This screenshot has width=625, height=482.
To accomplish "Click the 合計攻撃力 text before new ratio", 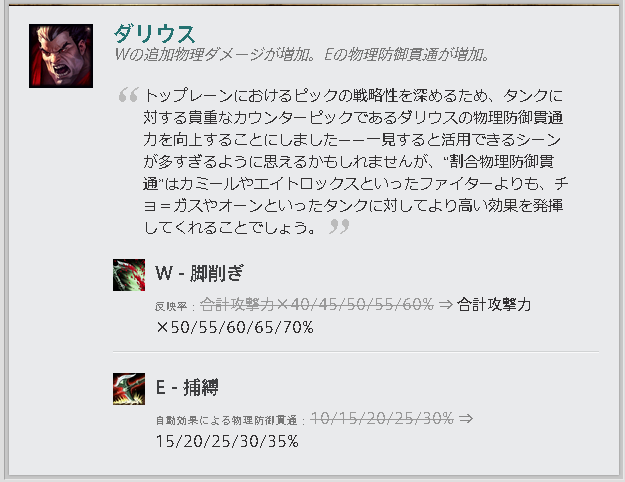I will 494,305.
